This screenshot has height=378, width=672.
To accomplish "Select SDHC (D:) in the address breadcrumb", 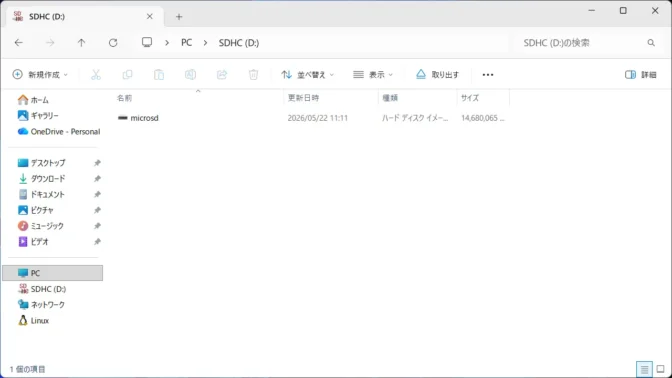I will pos(239,42).
